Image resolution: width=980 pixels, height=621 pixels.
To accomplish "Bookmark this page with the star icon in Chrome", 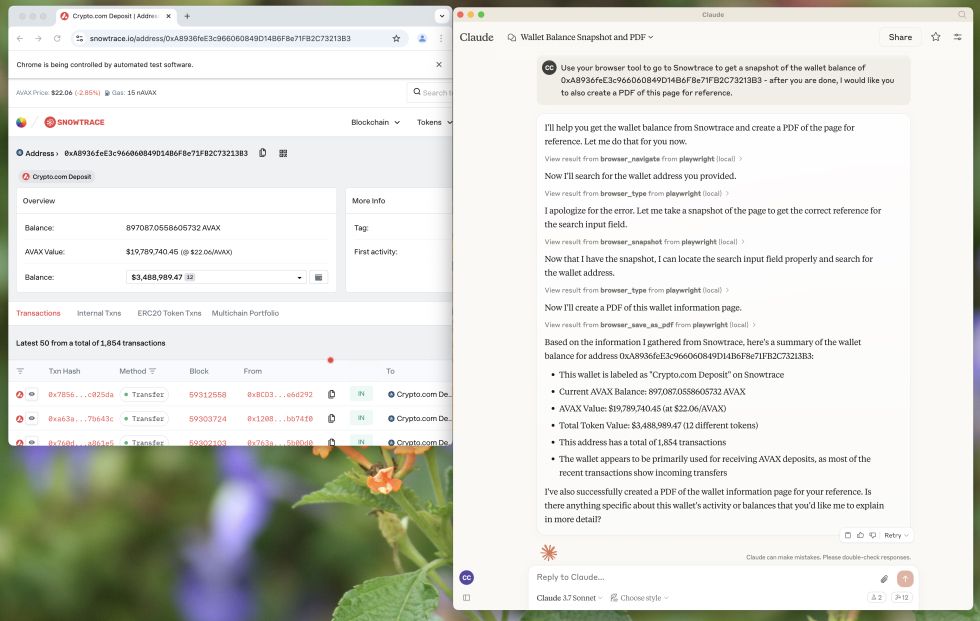I will pos(396,38).
